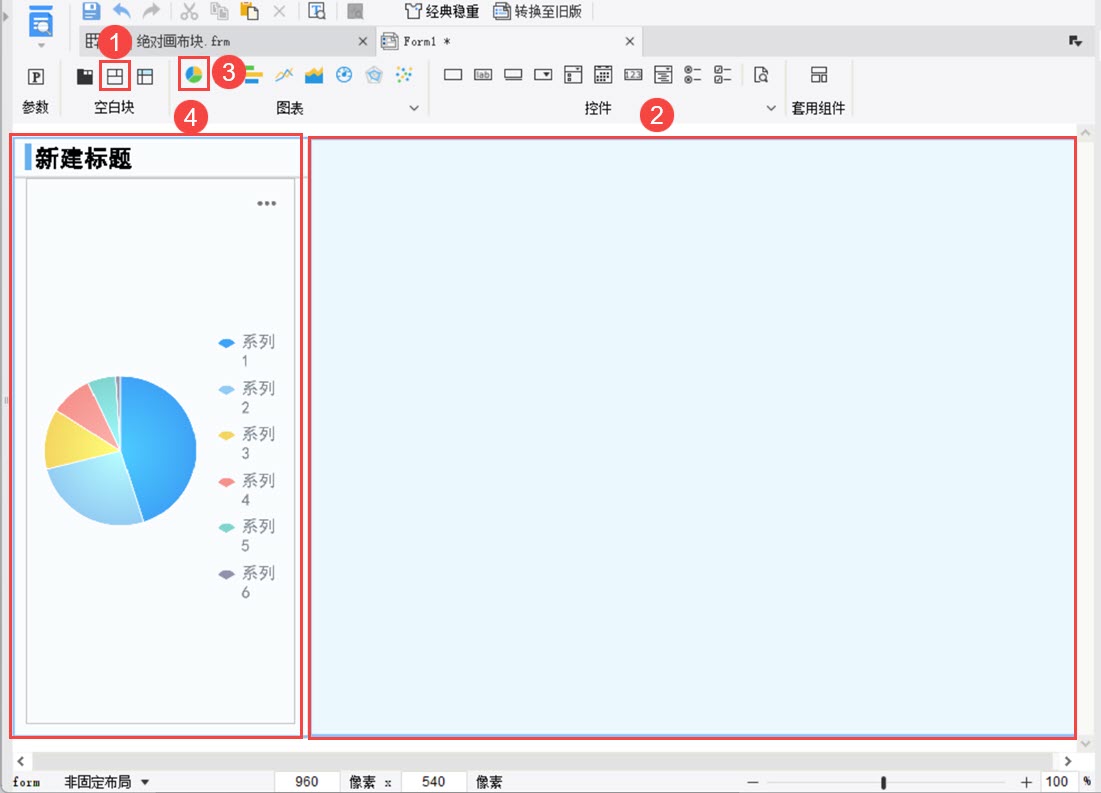Select the dropdown tree widget icon
Image resolution: width=1101 pixels, height=793 pixels.
[663, 74]
